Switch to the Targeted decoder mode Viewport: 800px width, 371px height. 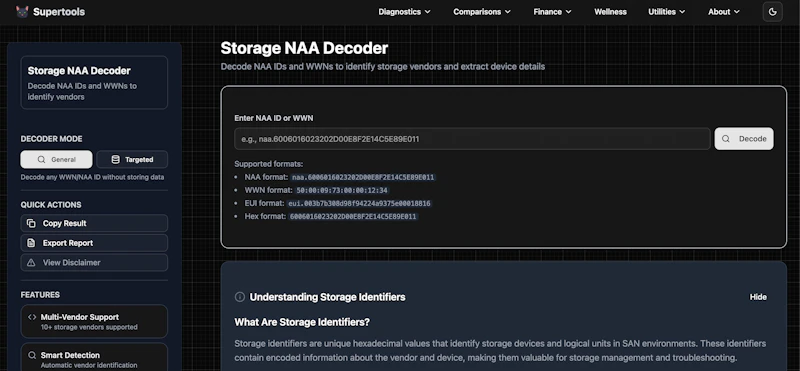point(132,160)
